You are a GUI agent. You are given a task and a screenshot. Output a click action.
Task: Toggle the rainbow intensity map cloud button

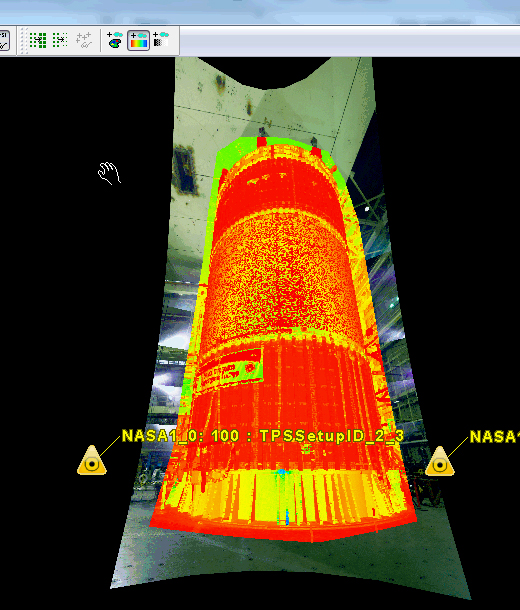138,40
